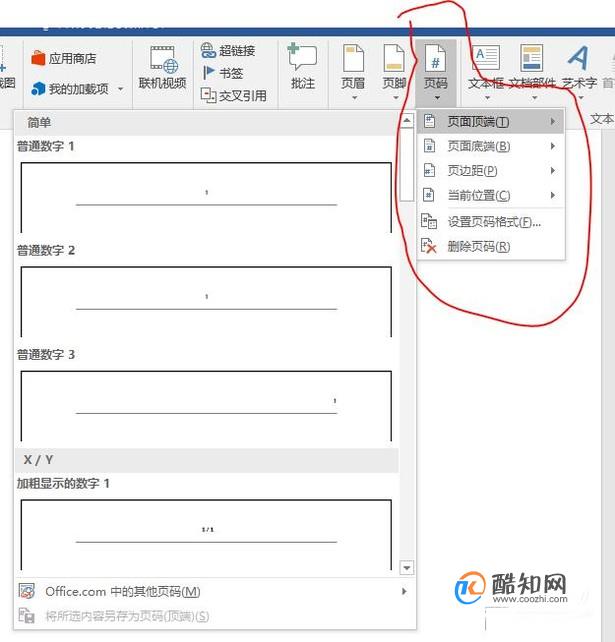Screen dimensions: 615x642
Task: Pick the 普通数字 1 page number thumbnail
Action: pyautogui.click(x=206, y=197)
